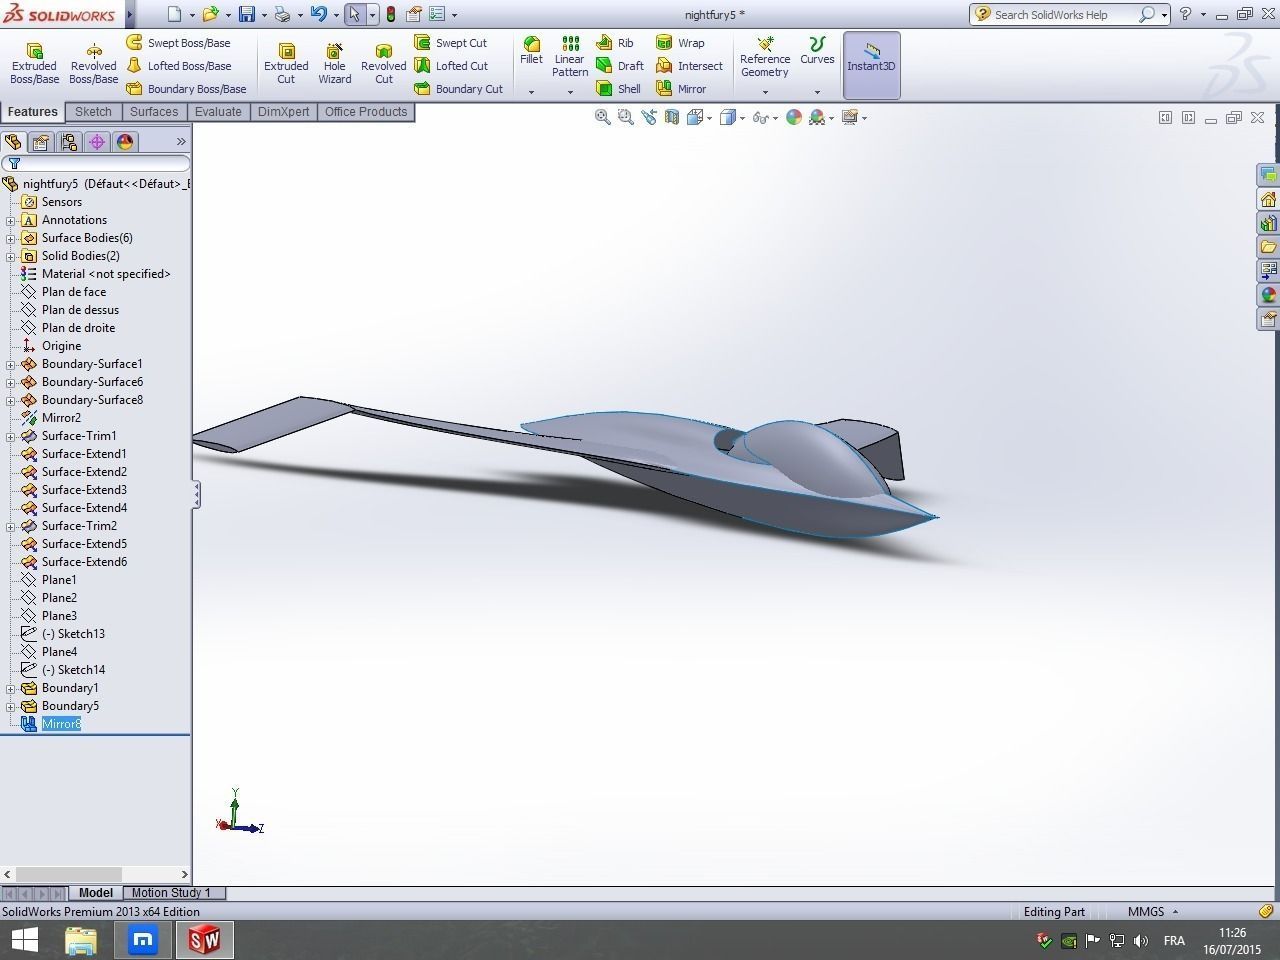Open the DimXpertManager tab in left panel
This screenshot has width=1280, height=960.
(97, 142)
